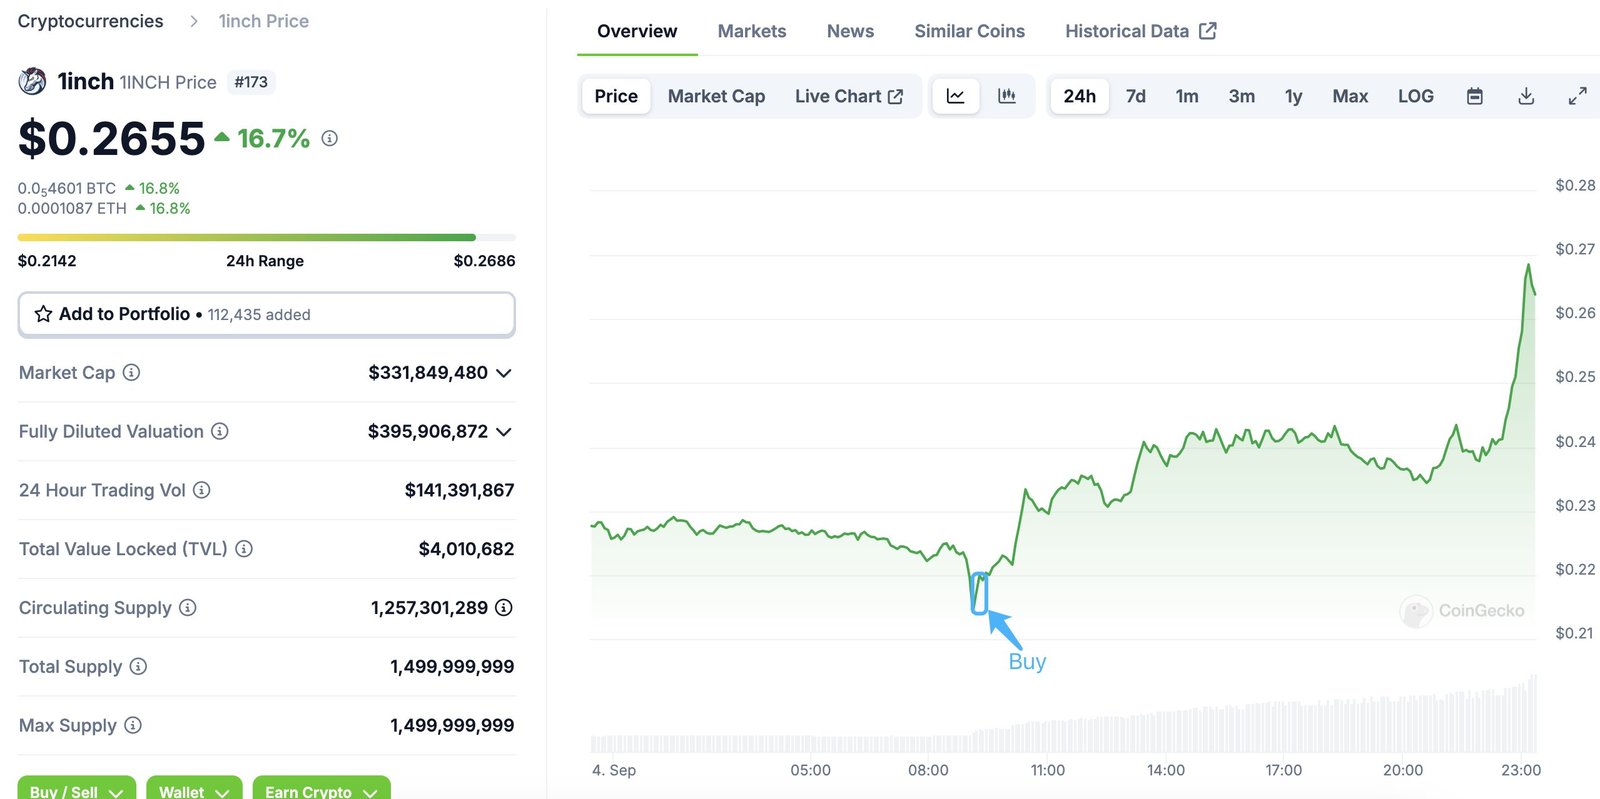Open the Markets tab
Viewport: 1600px width, 799px height.
tap(752, 31)
